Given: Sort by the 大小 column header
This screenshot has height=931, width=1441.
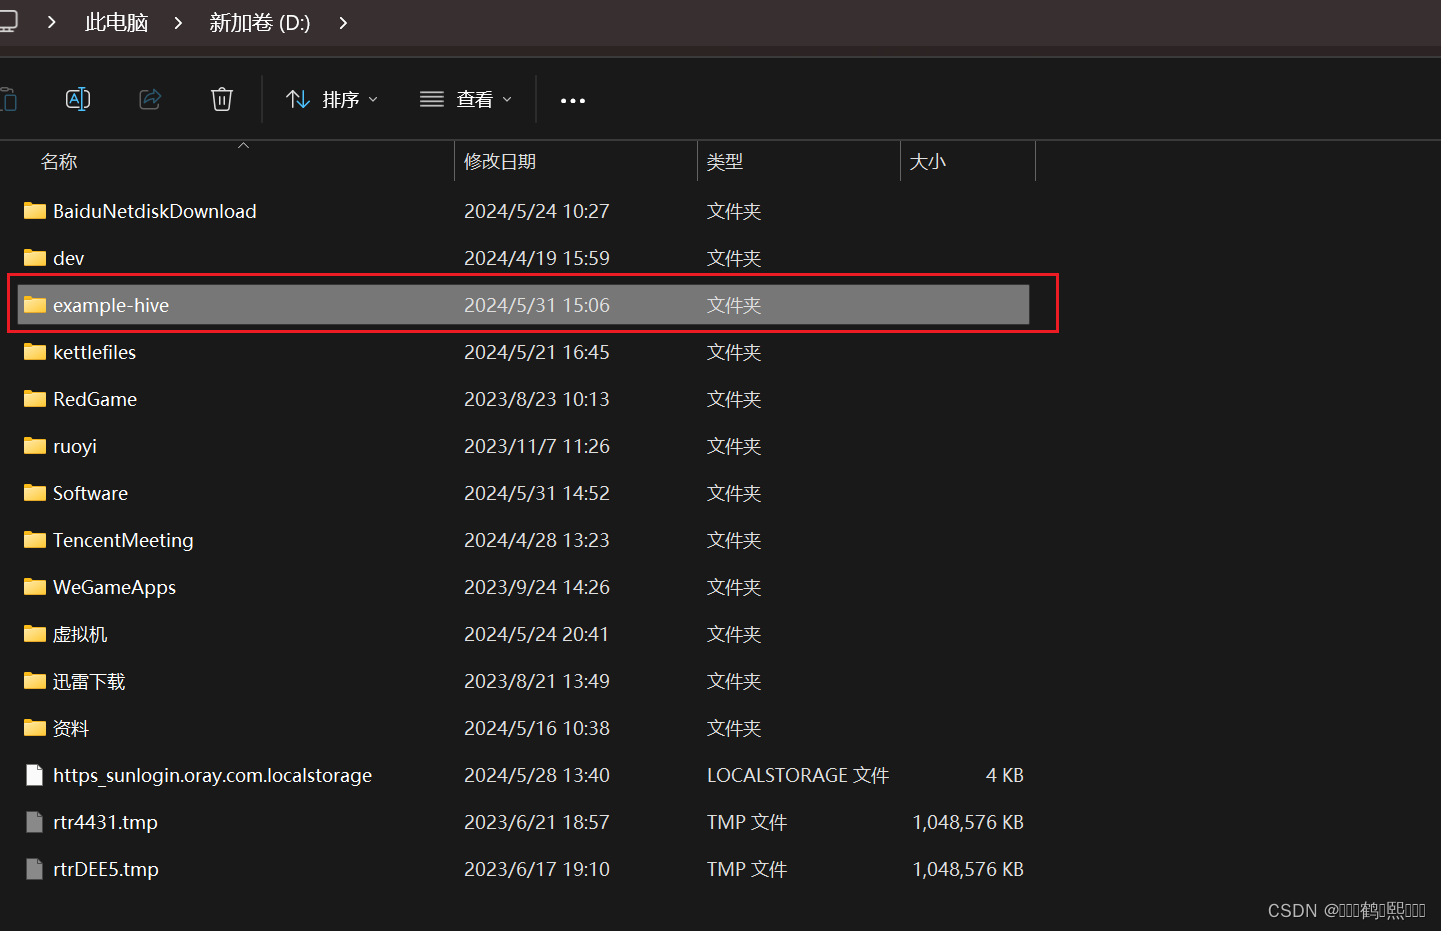Looking at the screenshot, I should [x=928, y=162].
